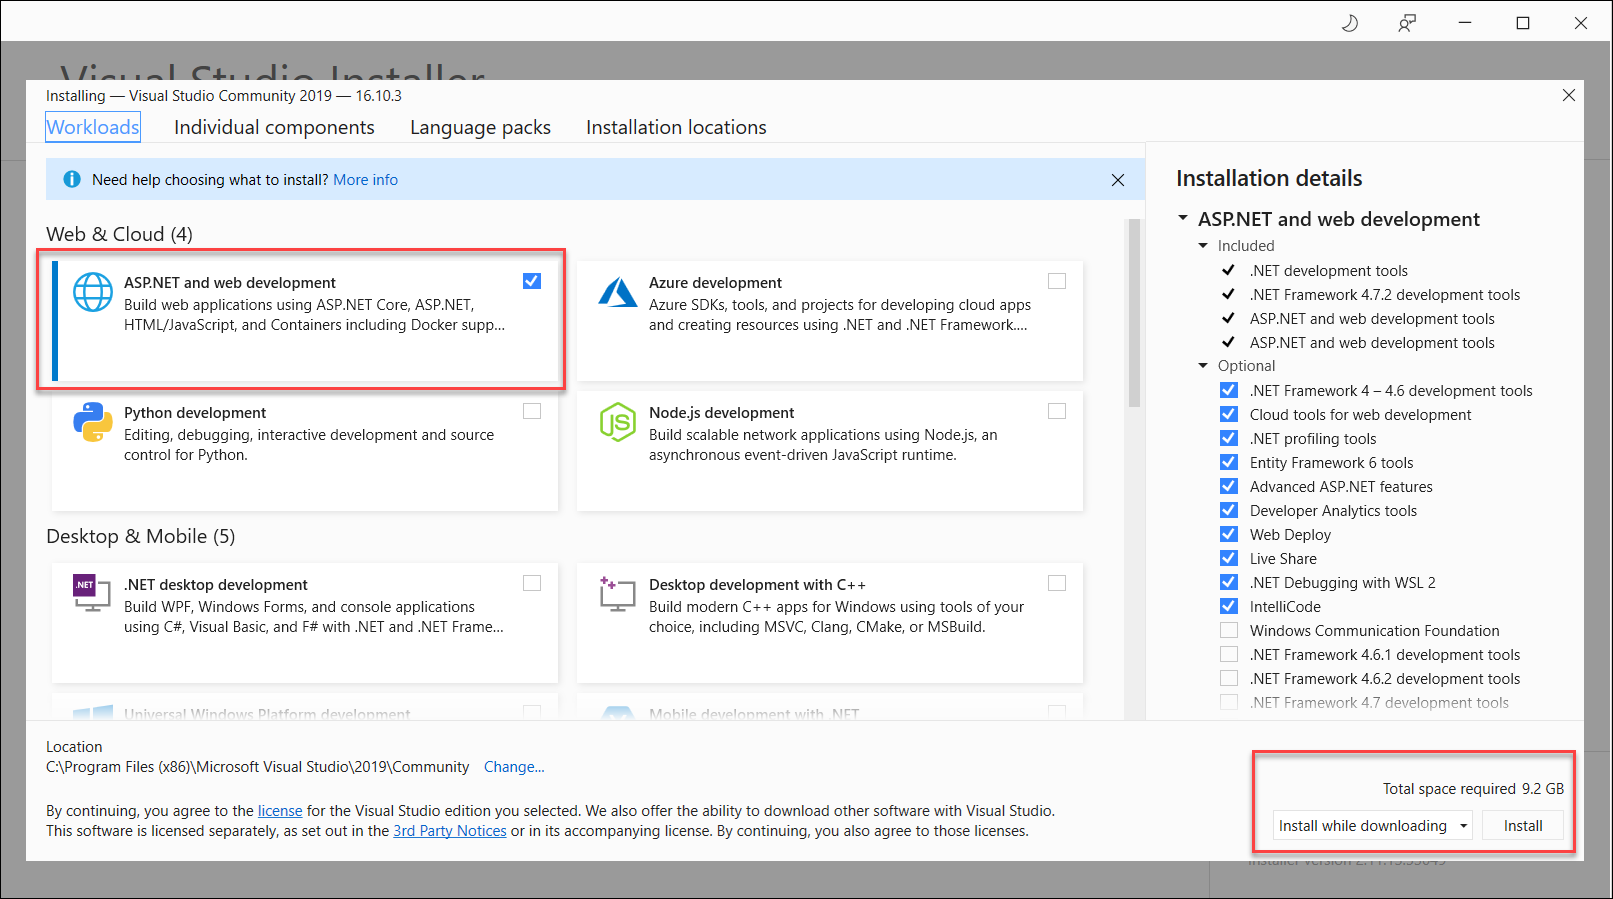This screenshot has height=899, width=1613.
Task: Click the Python development logo icon
Action: click(x=92, y=422)
